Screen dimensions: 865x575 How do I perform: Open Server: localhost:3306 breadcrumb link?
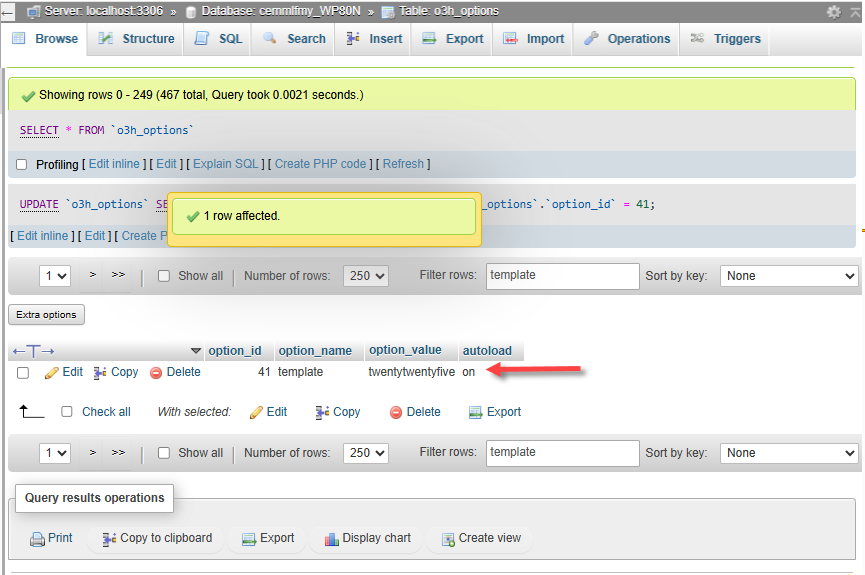point(104,11)
